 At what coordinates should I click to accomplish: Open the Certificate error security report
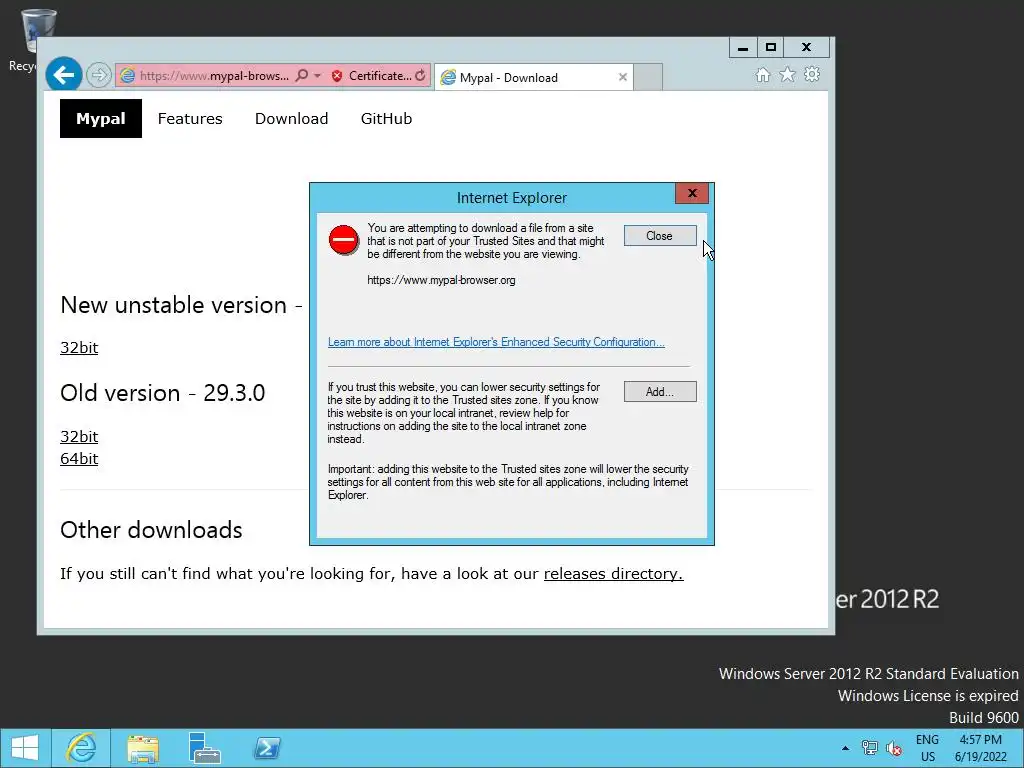[372, 76]
